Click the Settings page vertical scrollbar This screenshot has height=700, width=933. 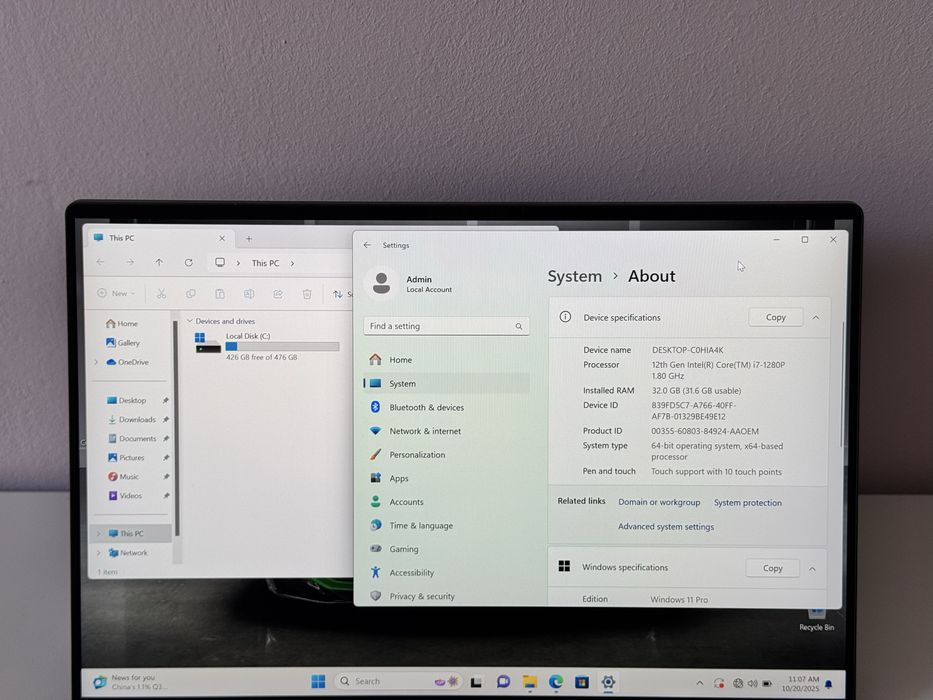(842, 384)
